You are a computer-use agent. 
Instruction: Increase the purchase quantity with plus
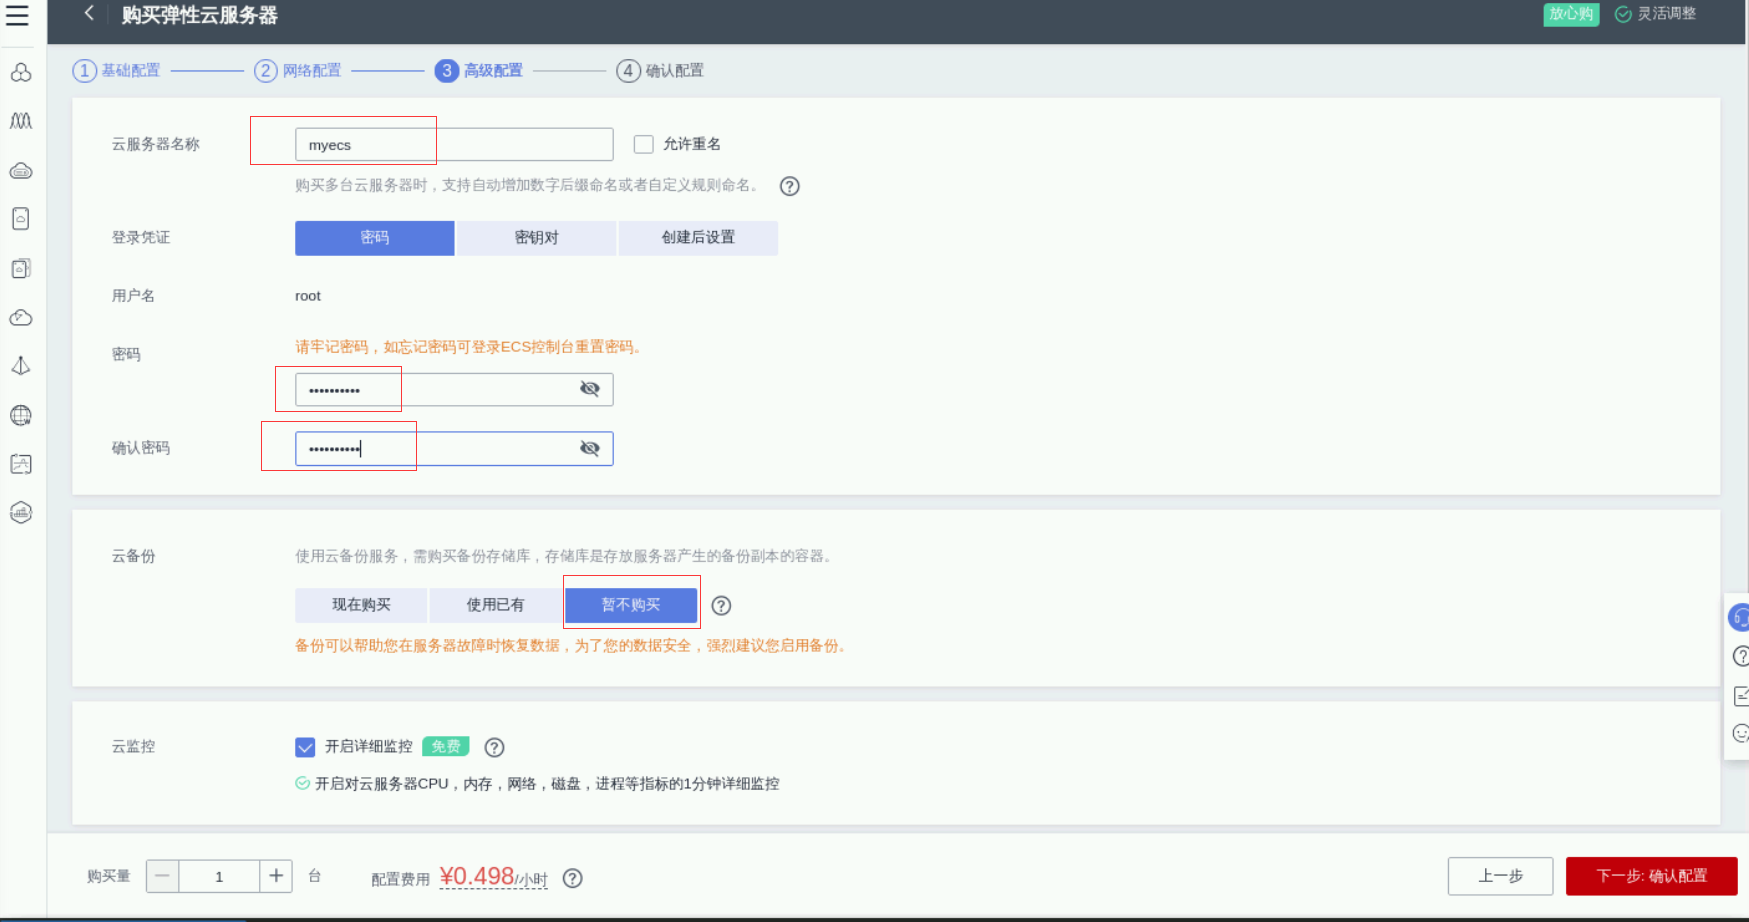tap(276, 876)
